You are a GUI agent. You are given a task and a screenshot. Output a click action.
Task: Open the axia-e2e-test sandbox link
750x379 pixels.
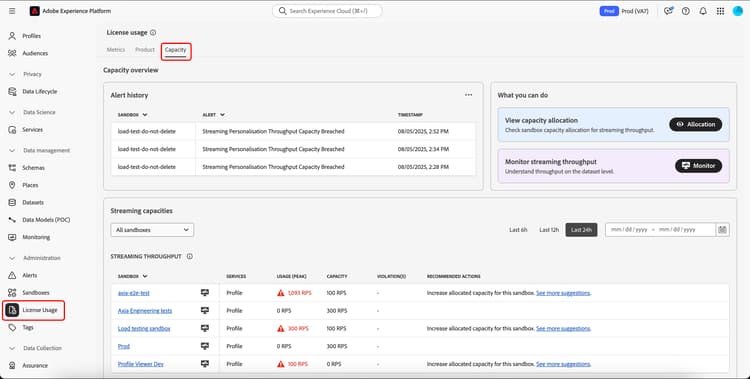click(134, 293)
